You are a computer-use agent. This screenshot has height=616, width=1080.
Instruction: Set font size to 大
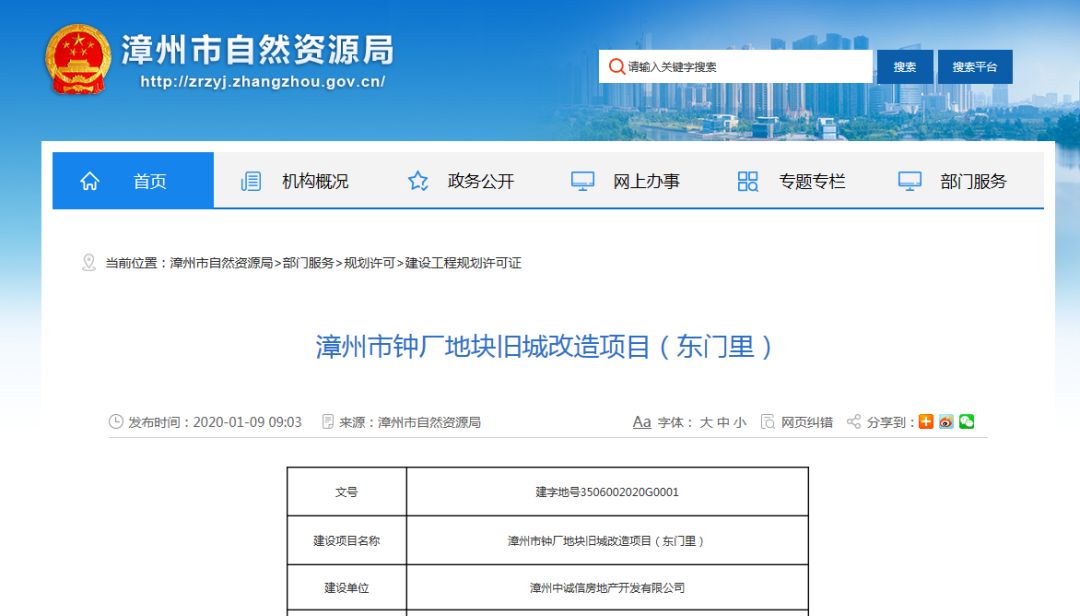(706, 422)
